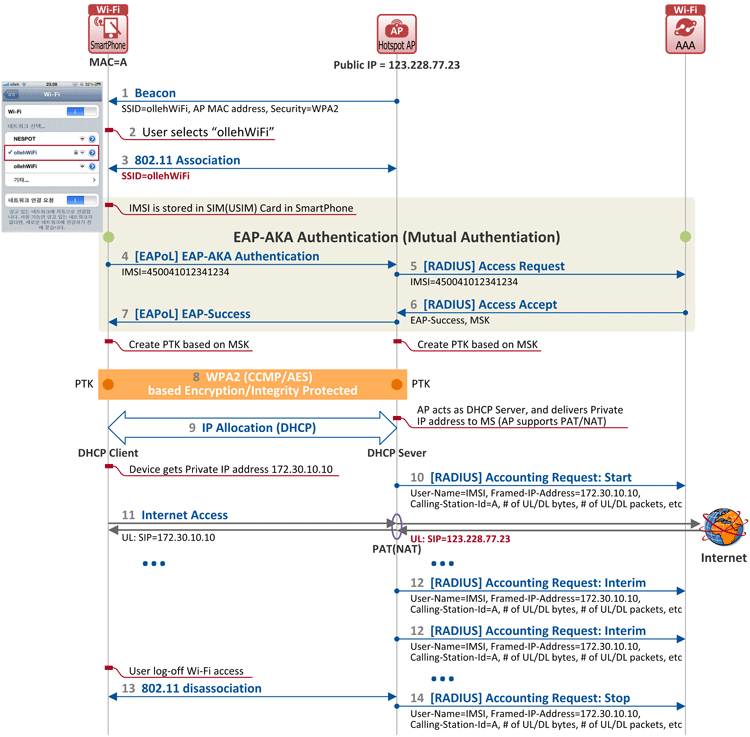Click the Wi-Fi SmartPhone icon
This screenshot has height=737, width=750.
tap(108, 29)
